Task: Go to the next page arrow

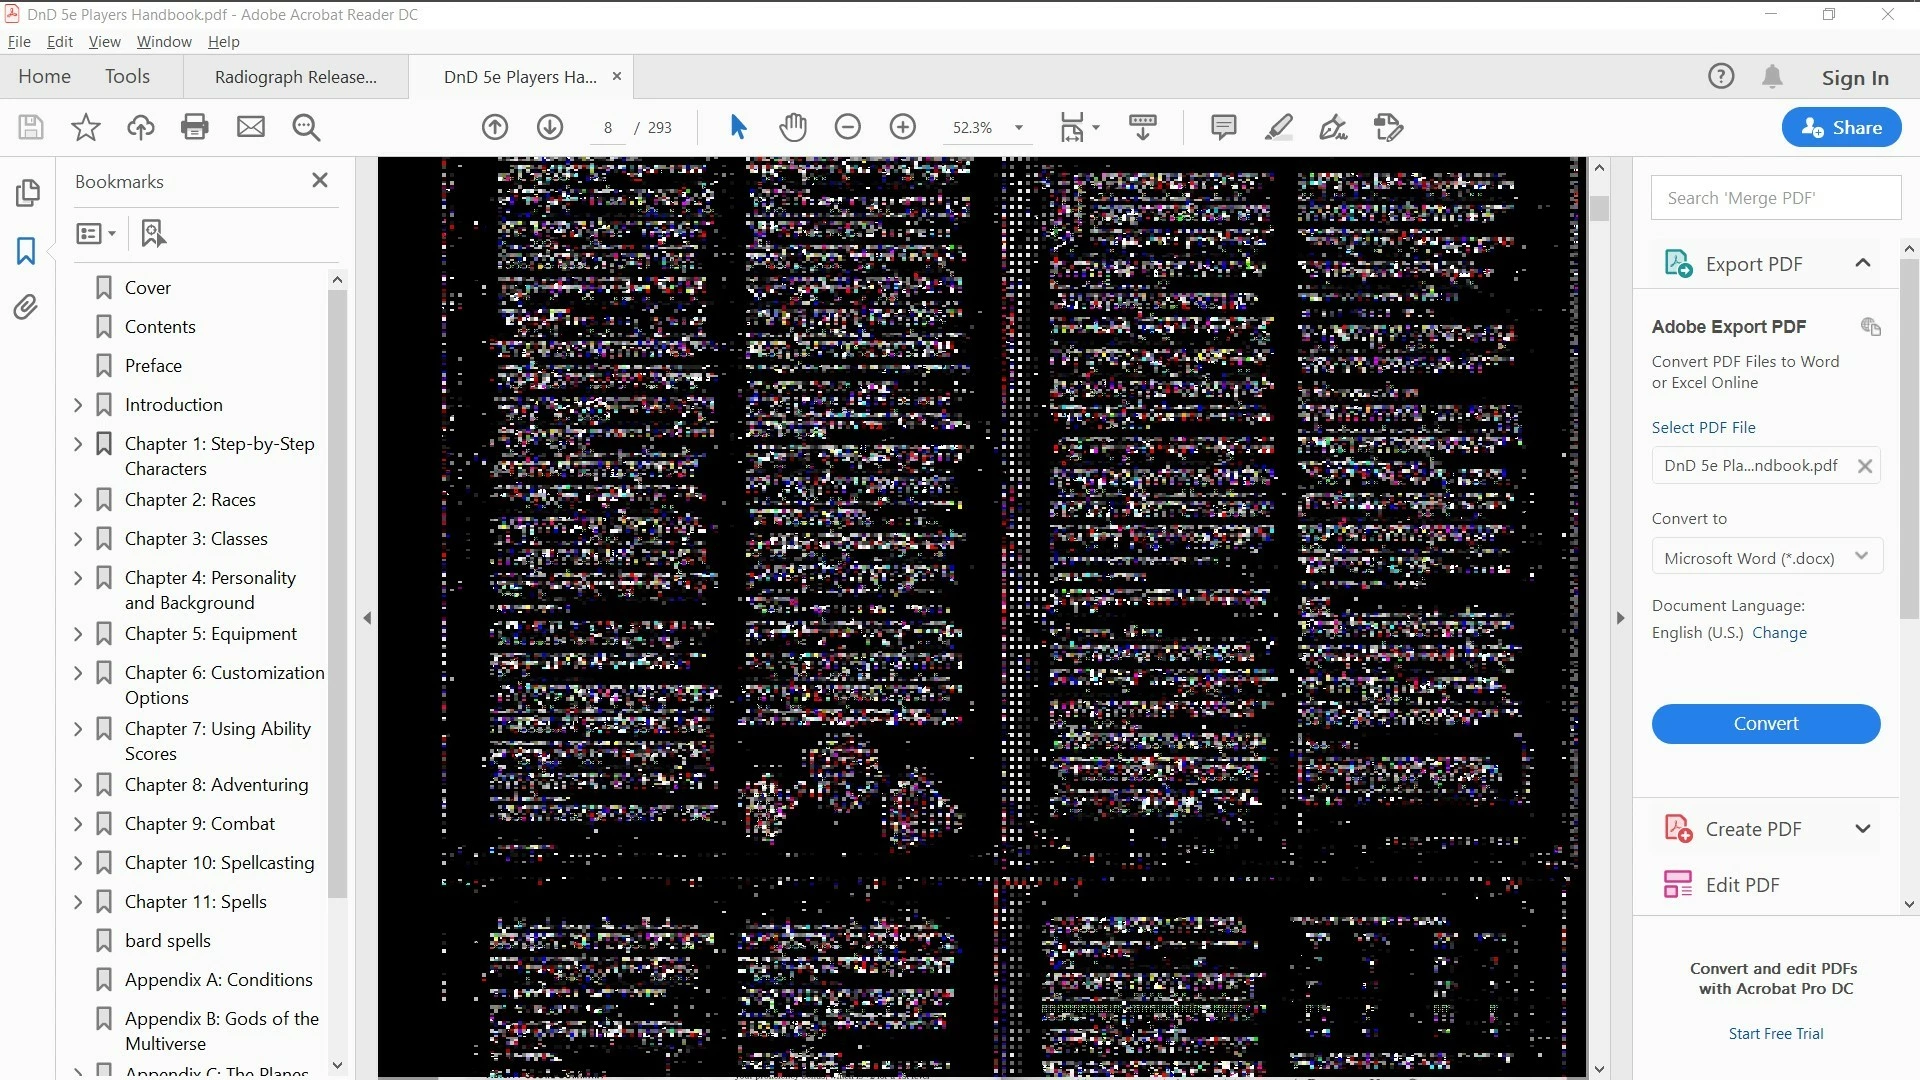Action: (550, 127)
